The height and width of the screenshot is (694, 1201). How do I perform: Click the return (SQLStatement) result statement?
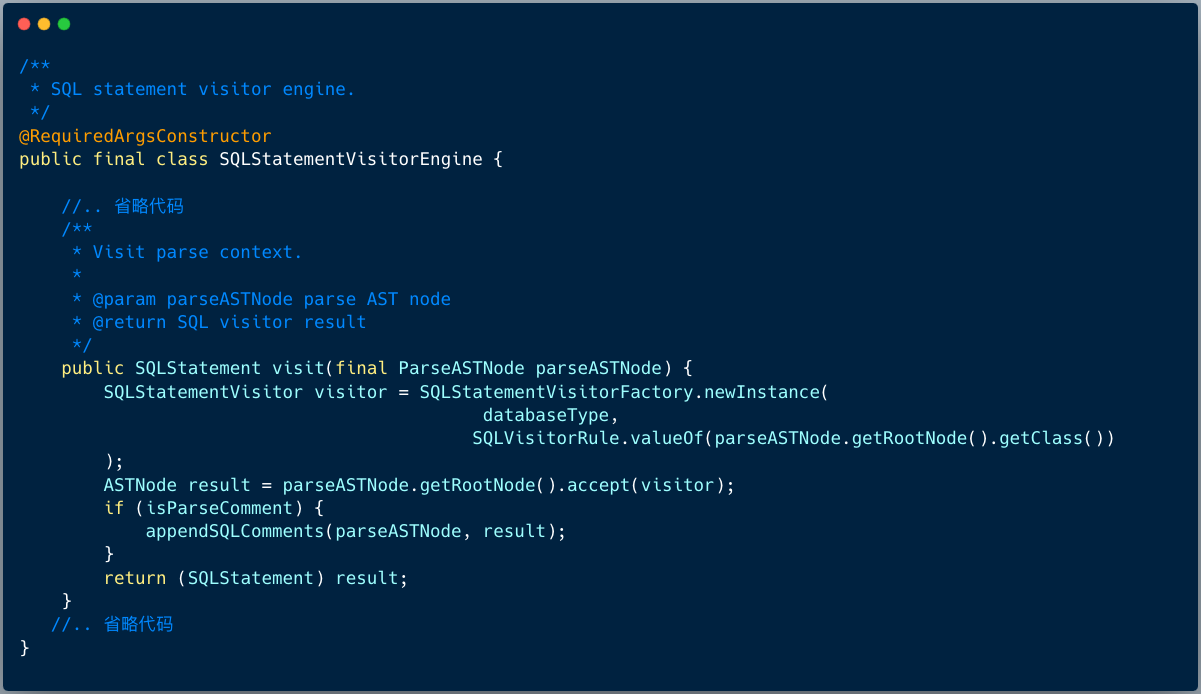click(256, 578)
